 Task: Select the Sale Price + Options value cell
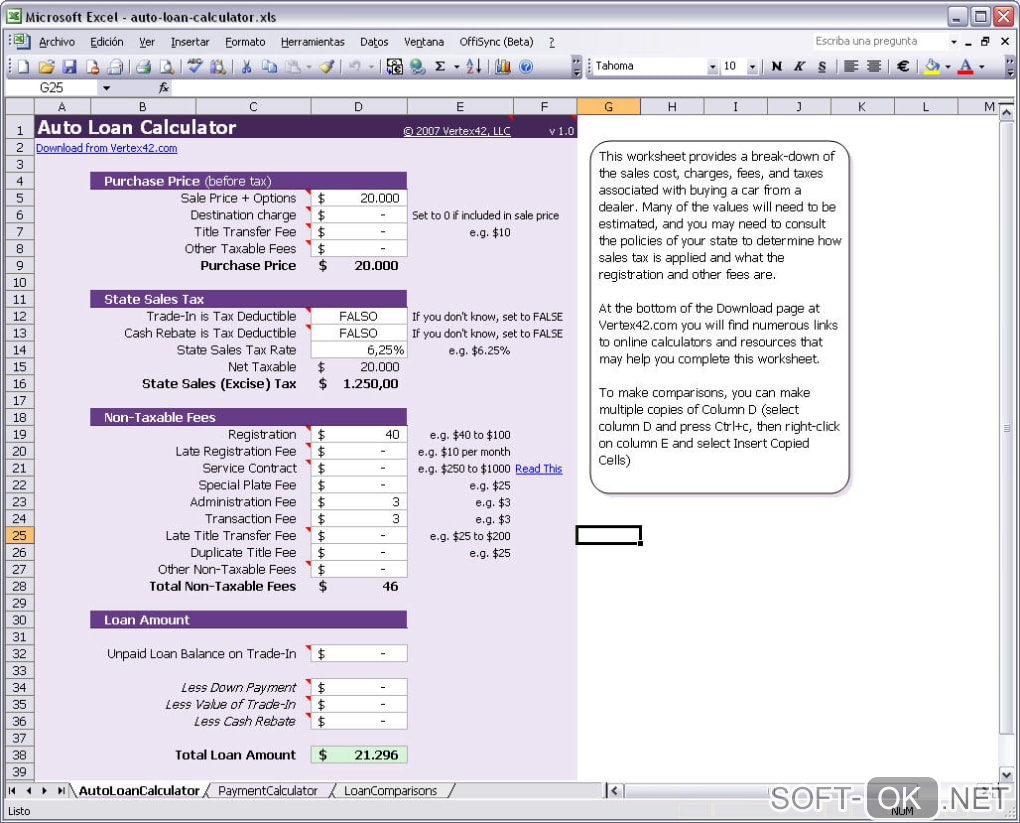click(359, 198)
